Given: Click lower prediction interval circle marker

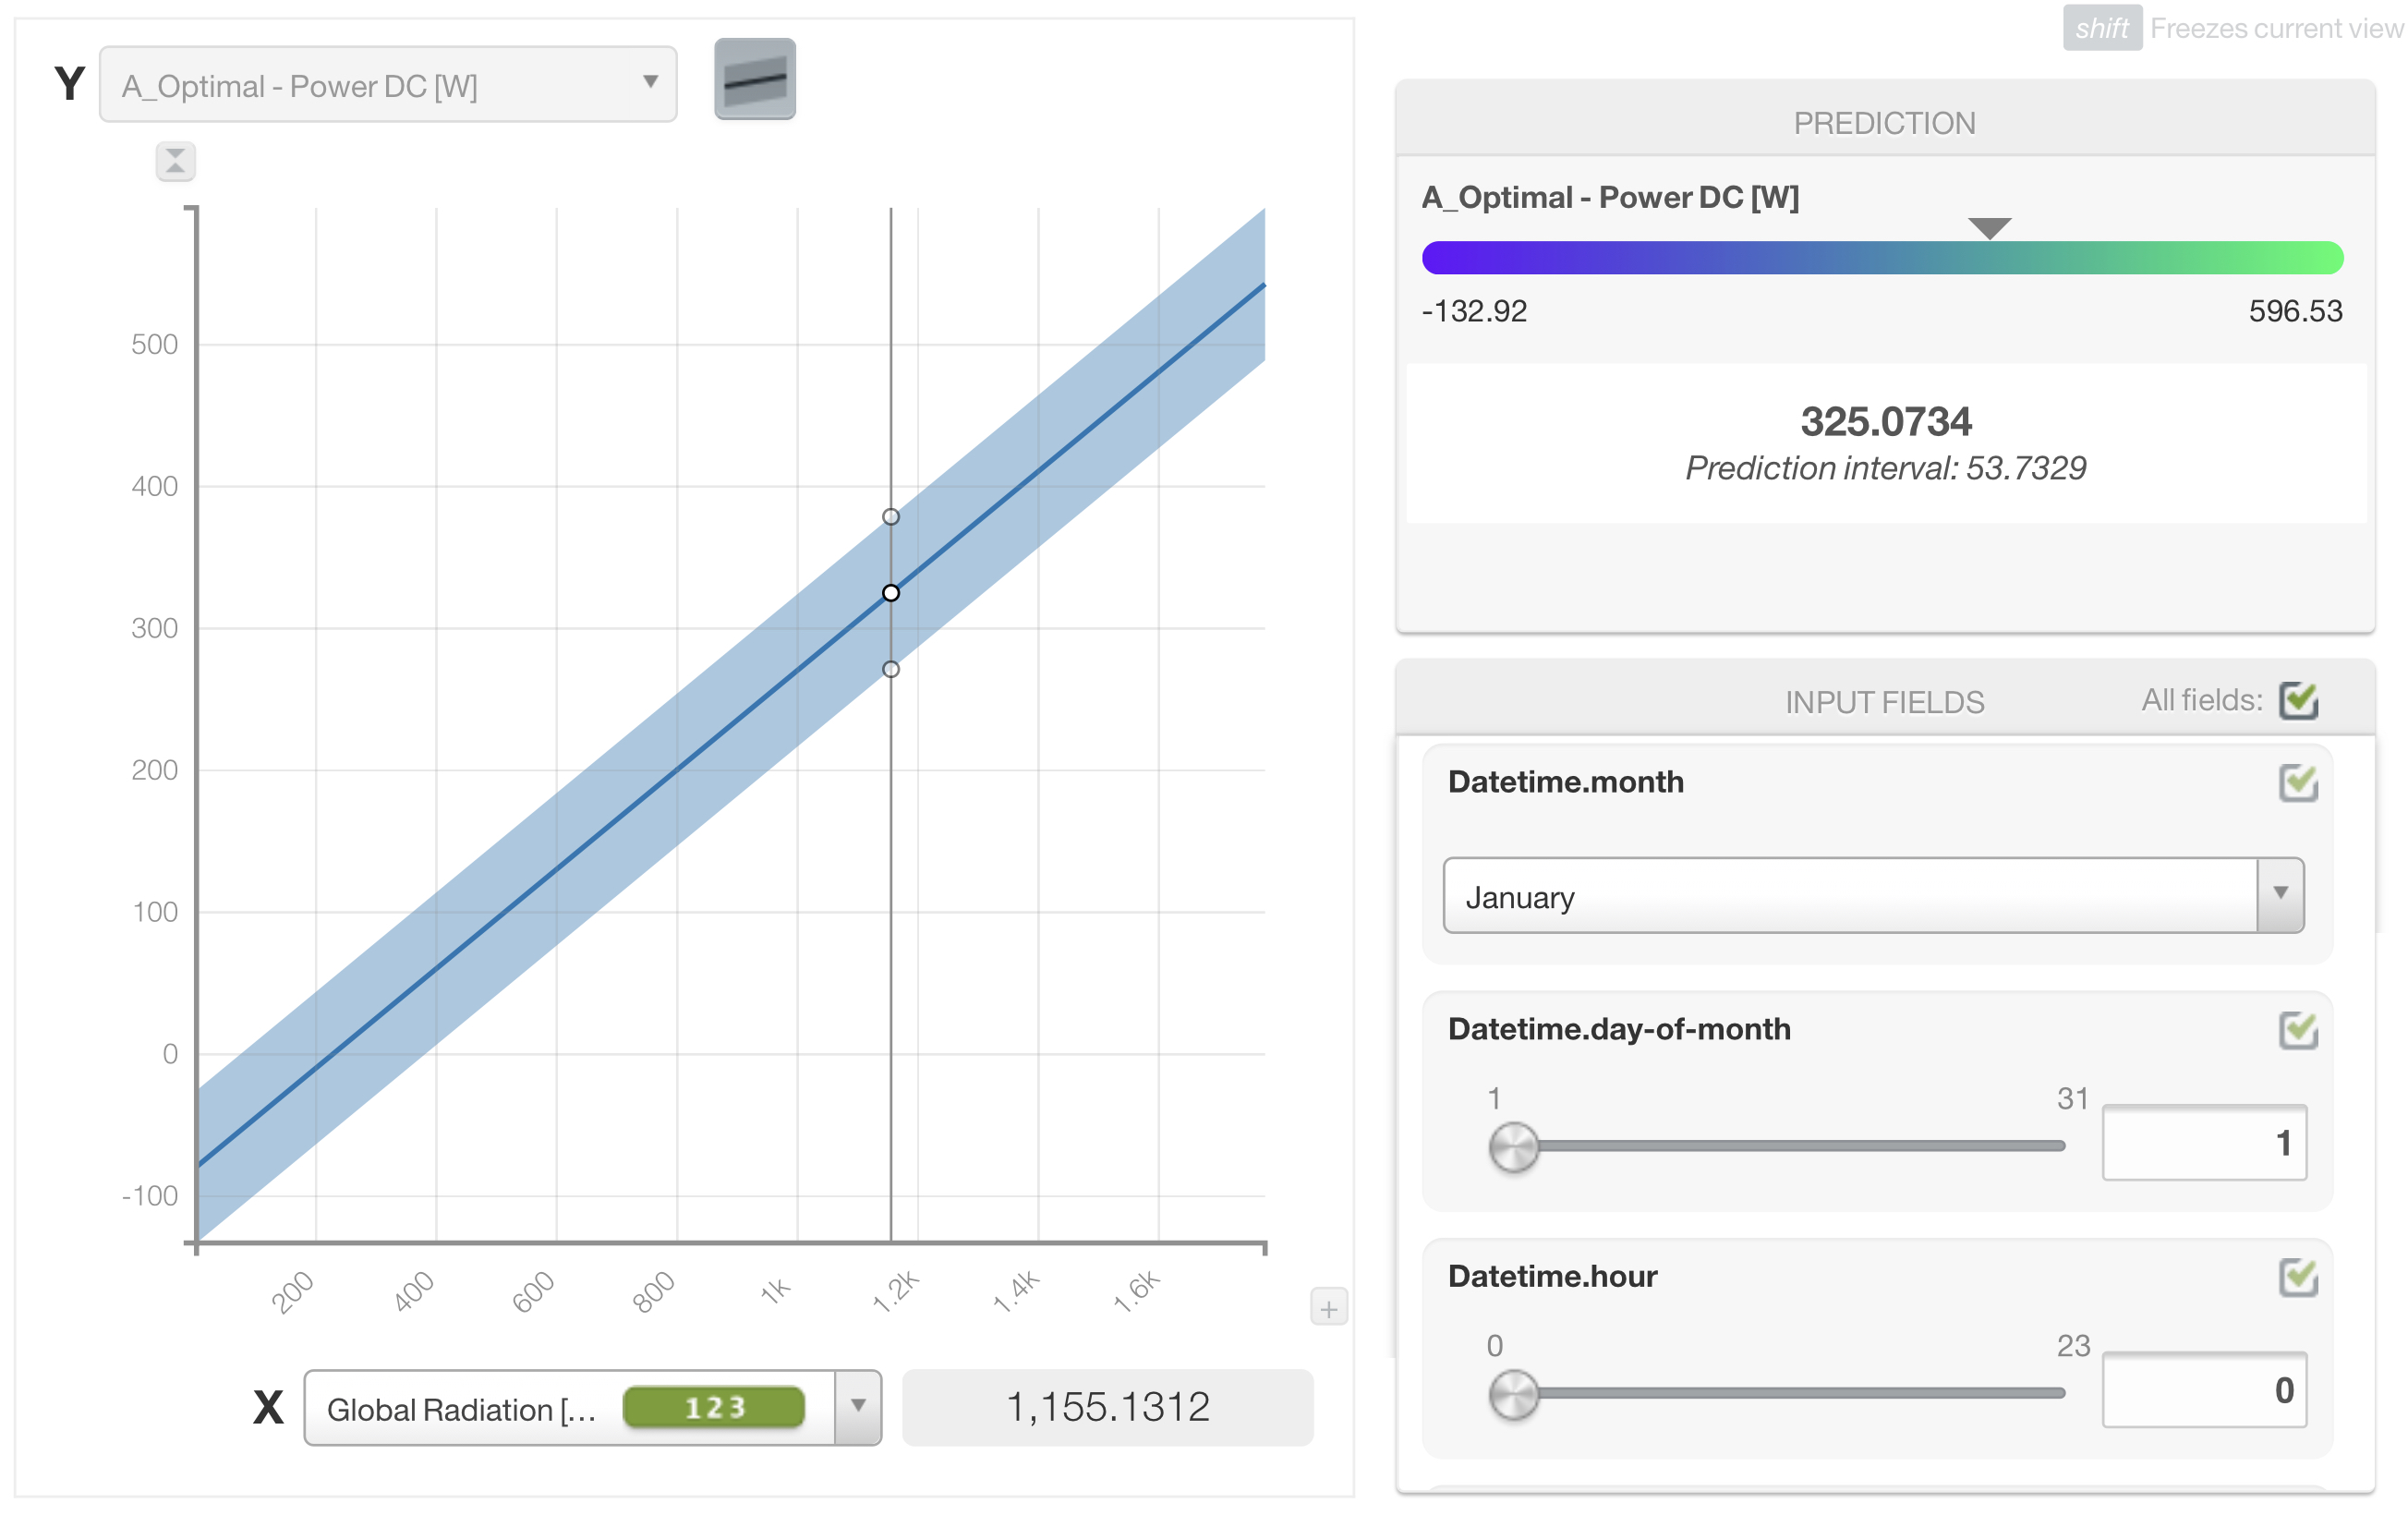Looking at the screenshot, I should point(890,669).
